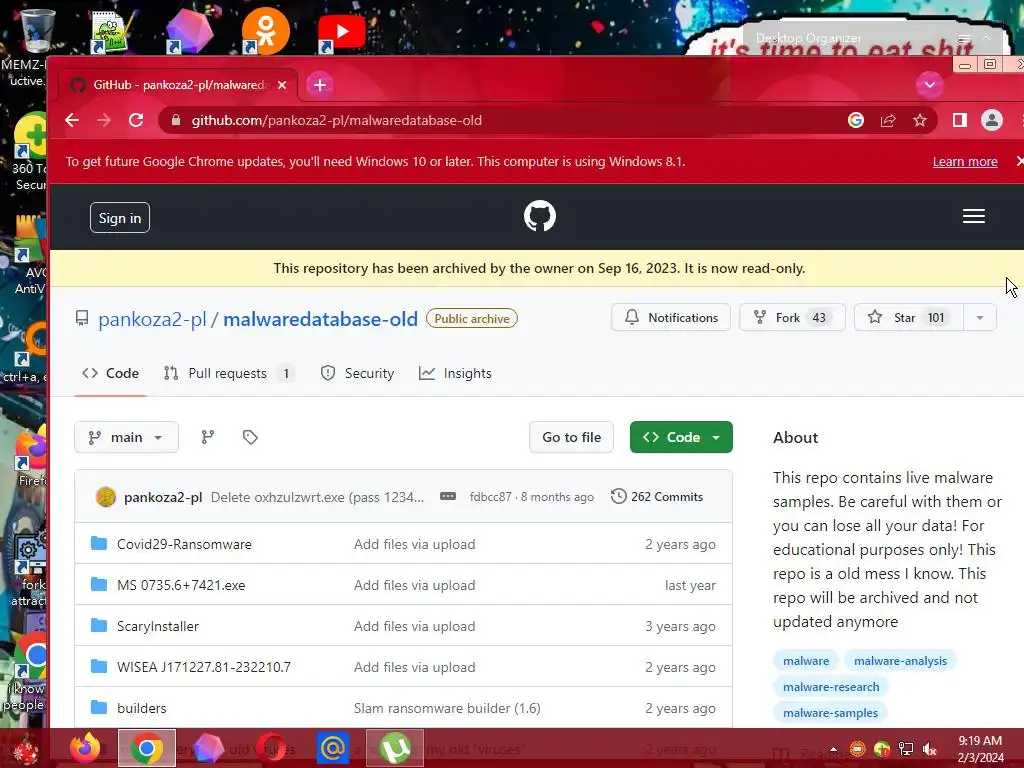Image resolution: width=1024 pixels, height=768 pixels.
Task: Open the tab search dropdown arrow
Action: tap(929, 85)
